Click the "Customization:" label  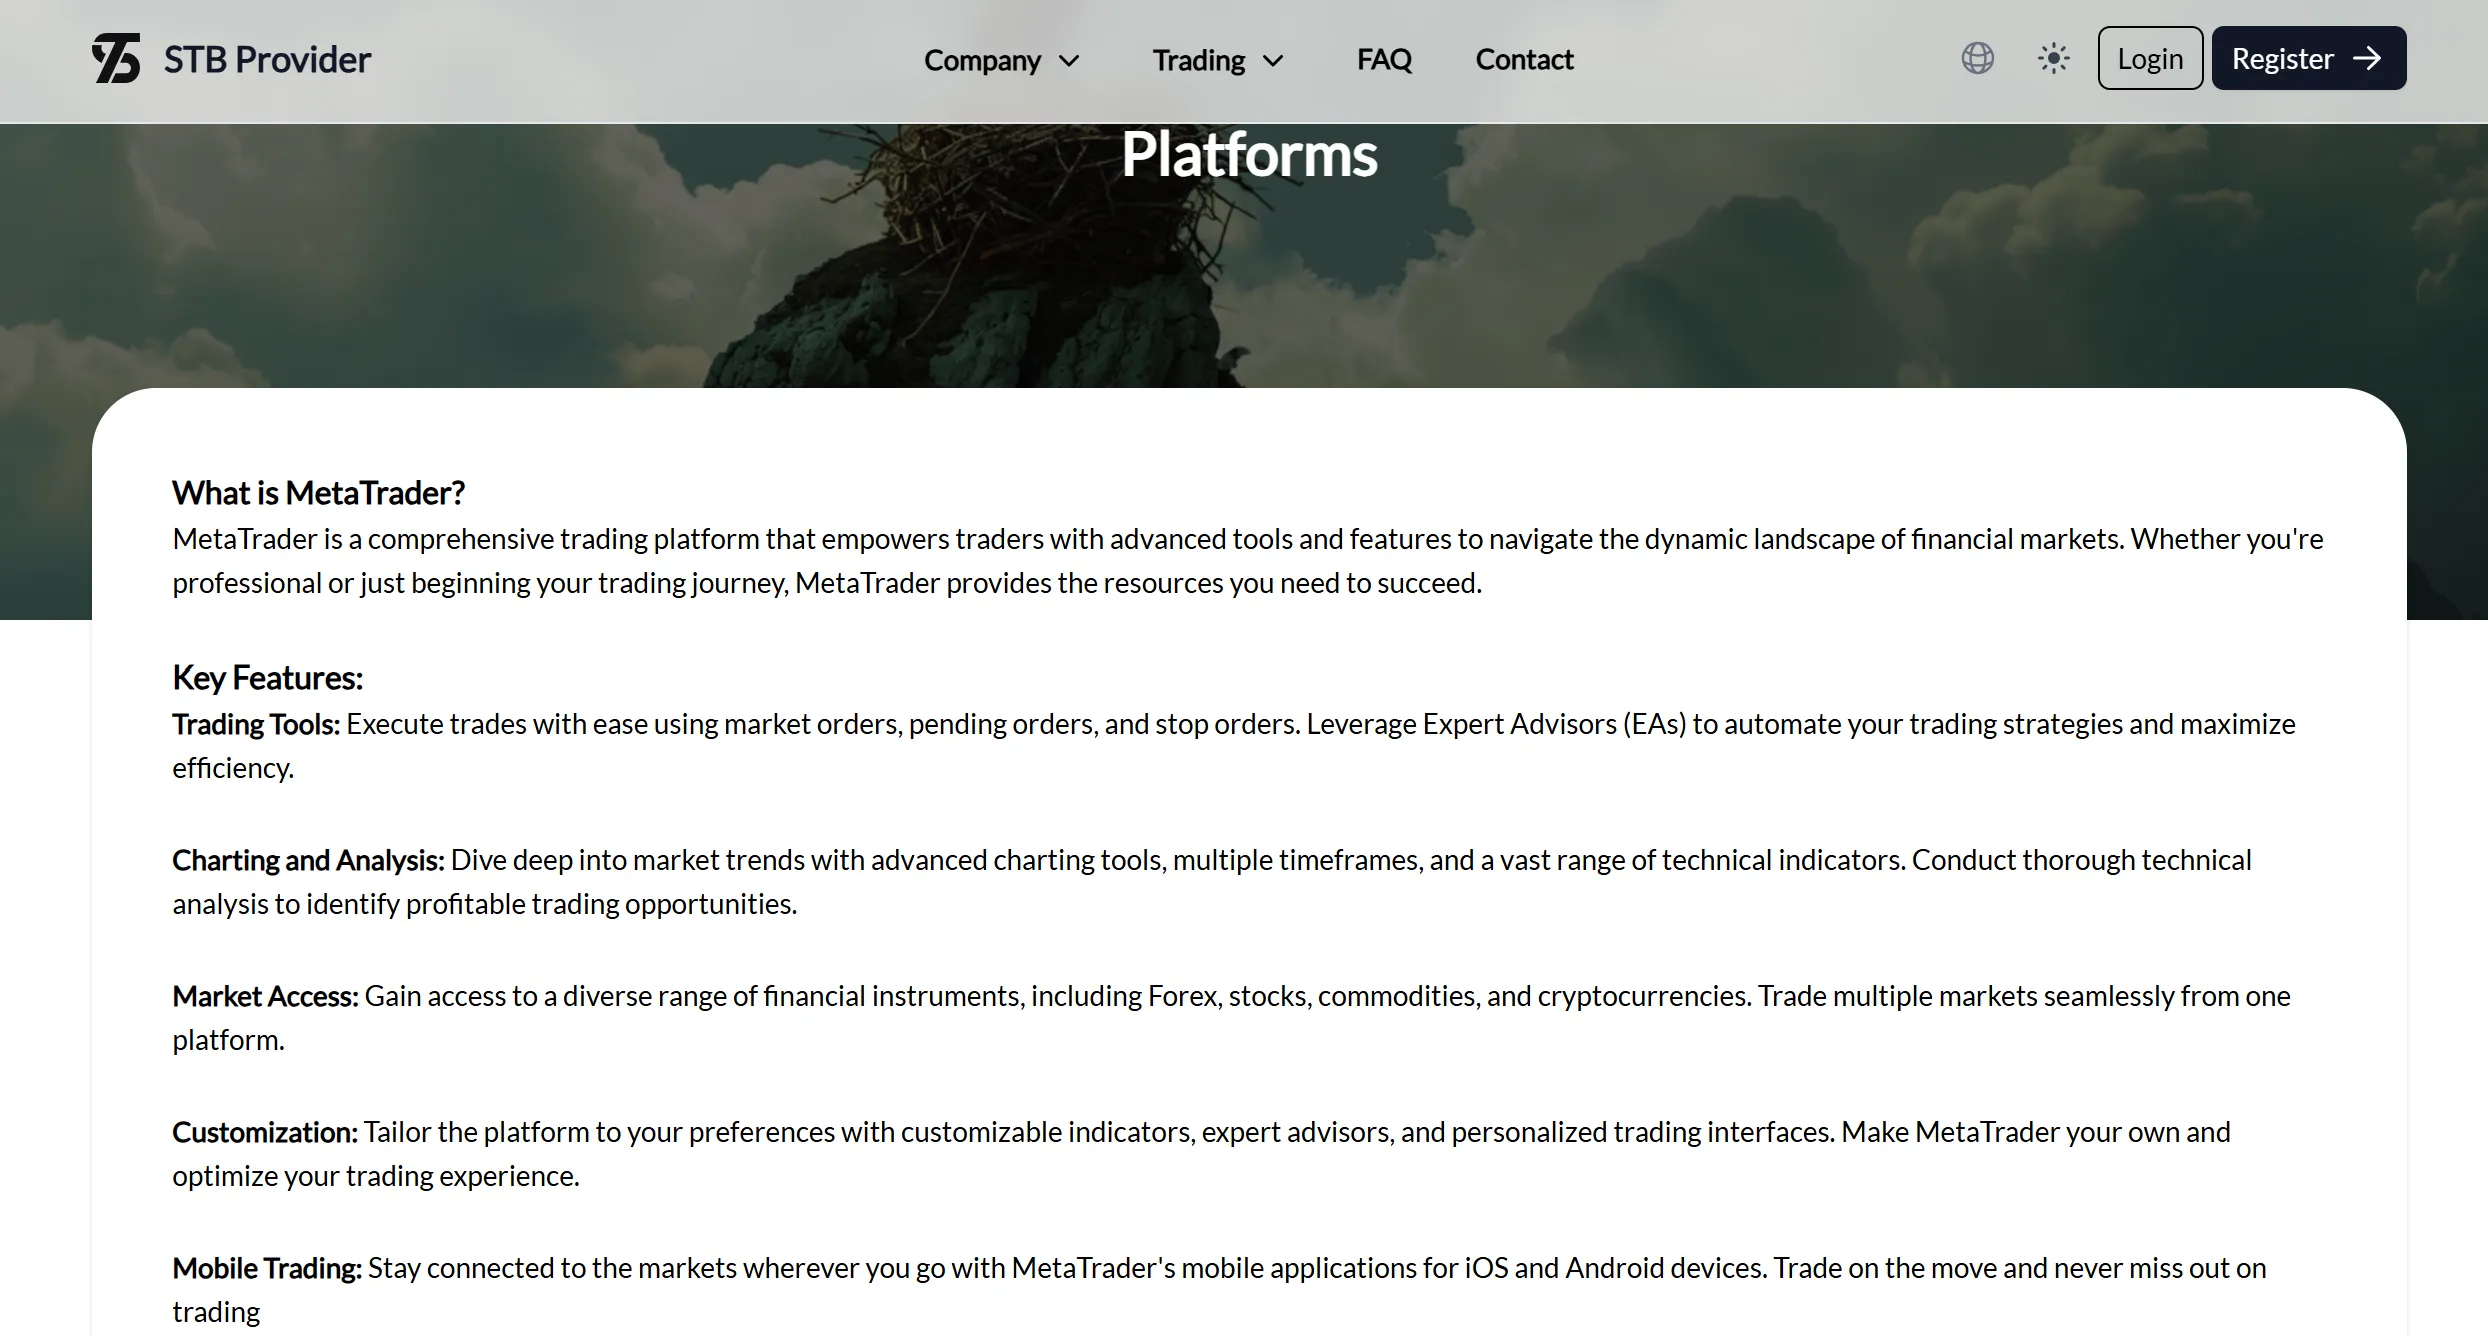265,1132
